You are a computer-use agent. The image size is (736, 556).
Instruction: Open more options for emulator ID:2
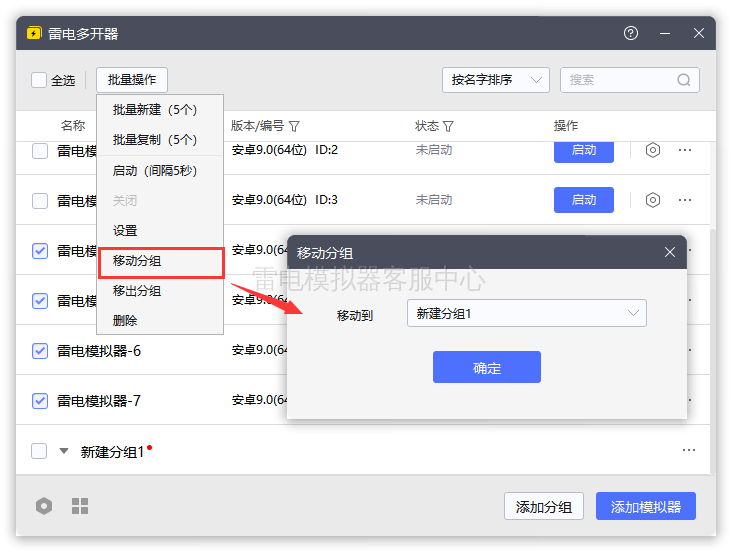(x=685, y=150)
